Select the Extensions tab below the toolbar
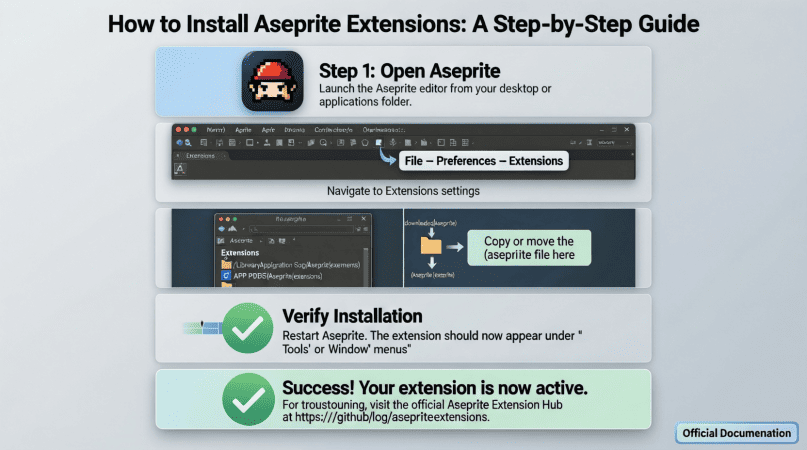807x450 pixels. click(200, 156)
